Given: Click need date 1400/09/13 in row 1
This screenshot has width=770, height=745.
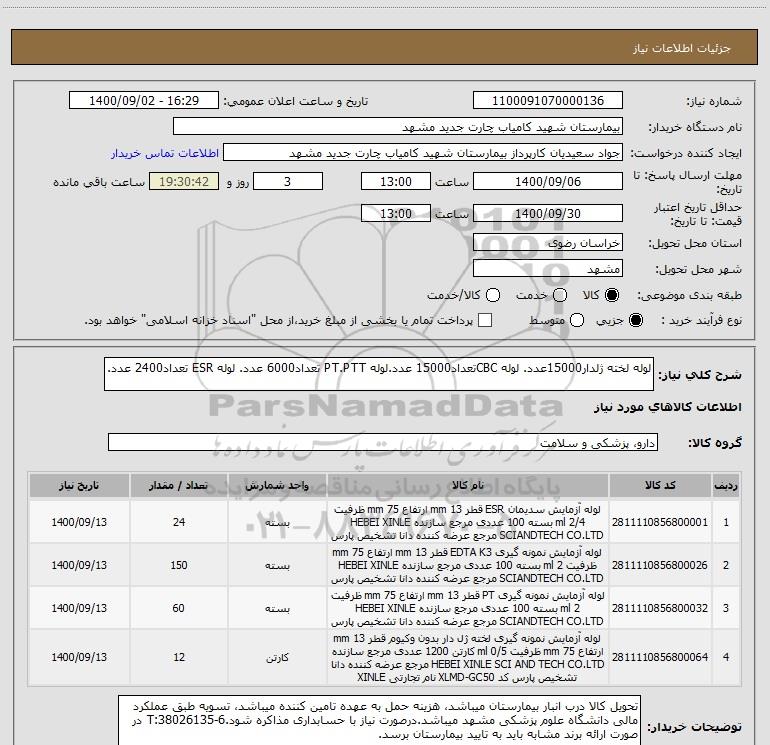Looking at the screenshot, I should [x=79, y=522].
